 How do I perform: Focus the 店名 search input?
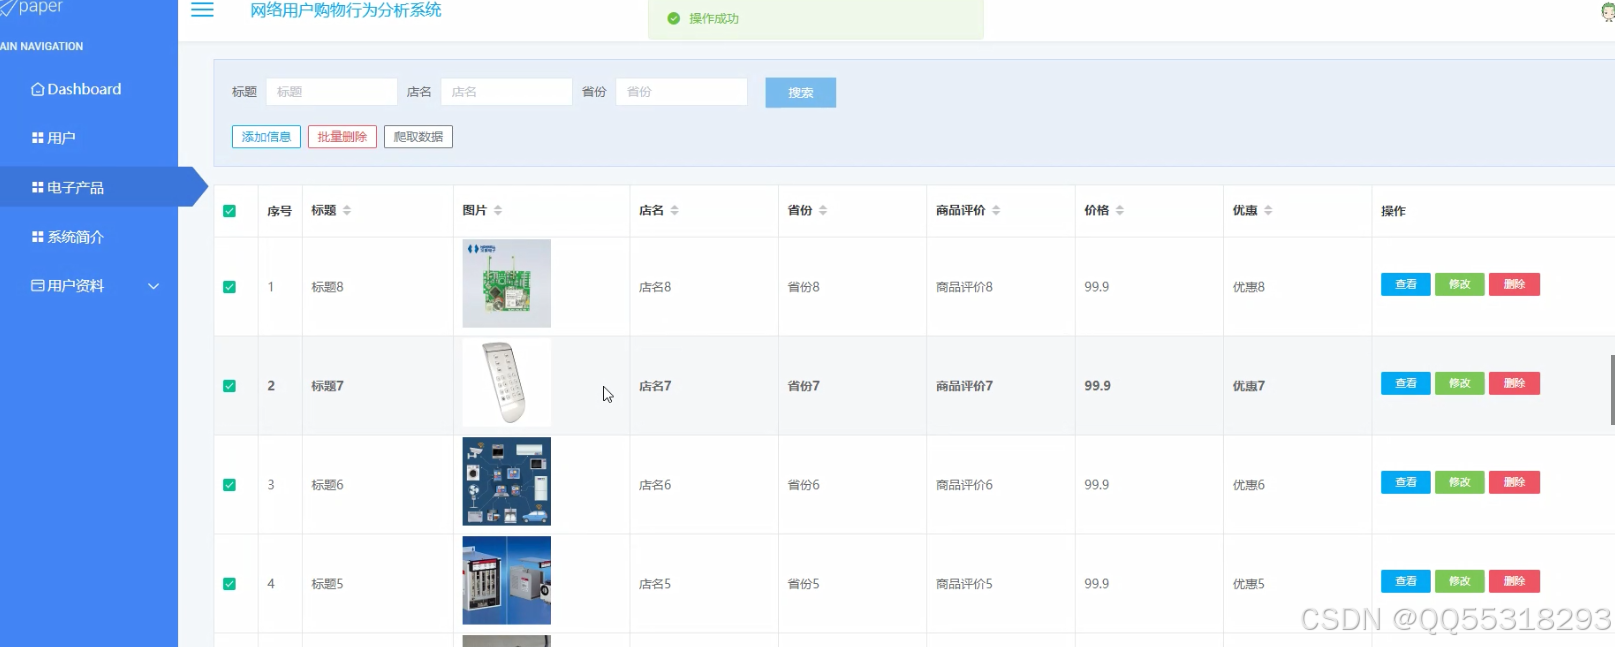coord(506,92)
